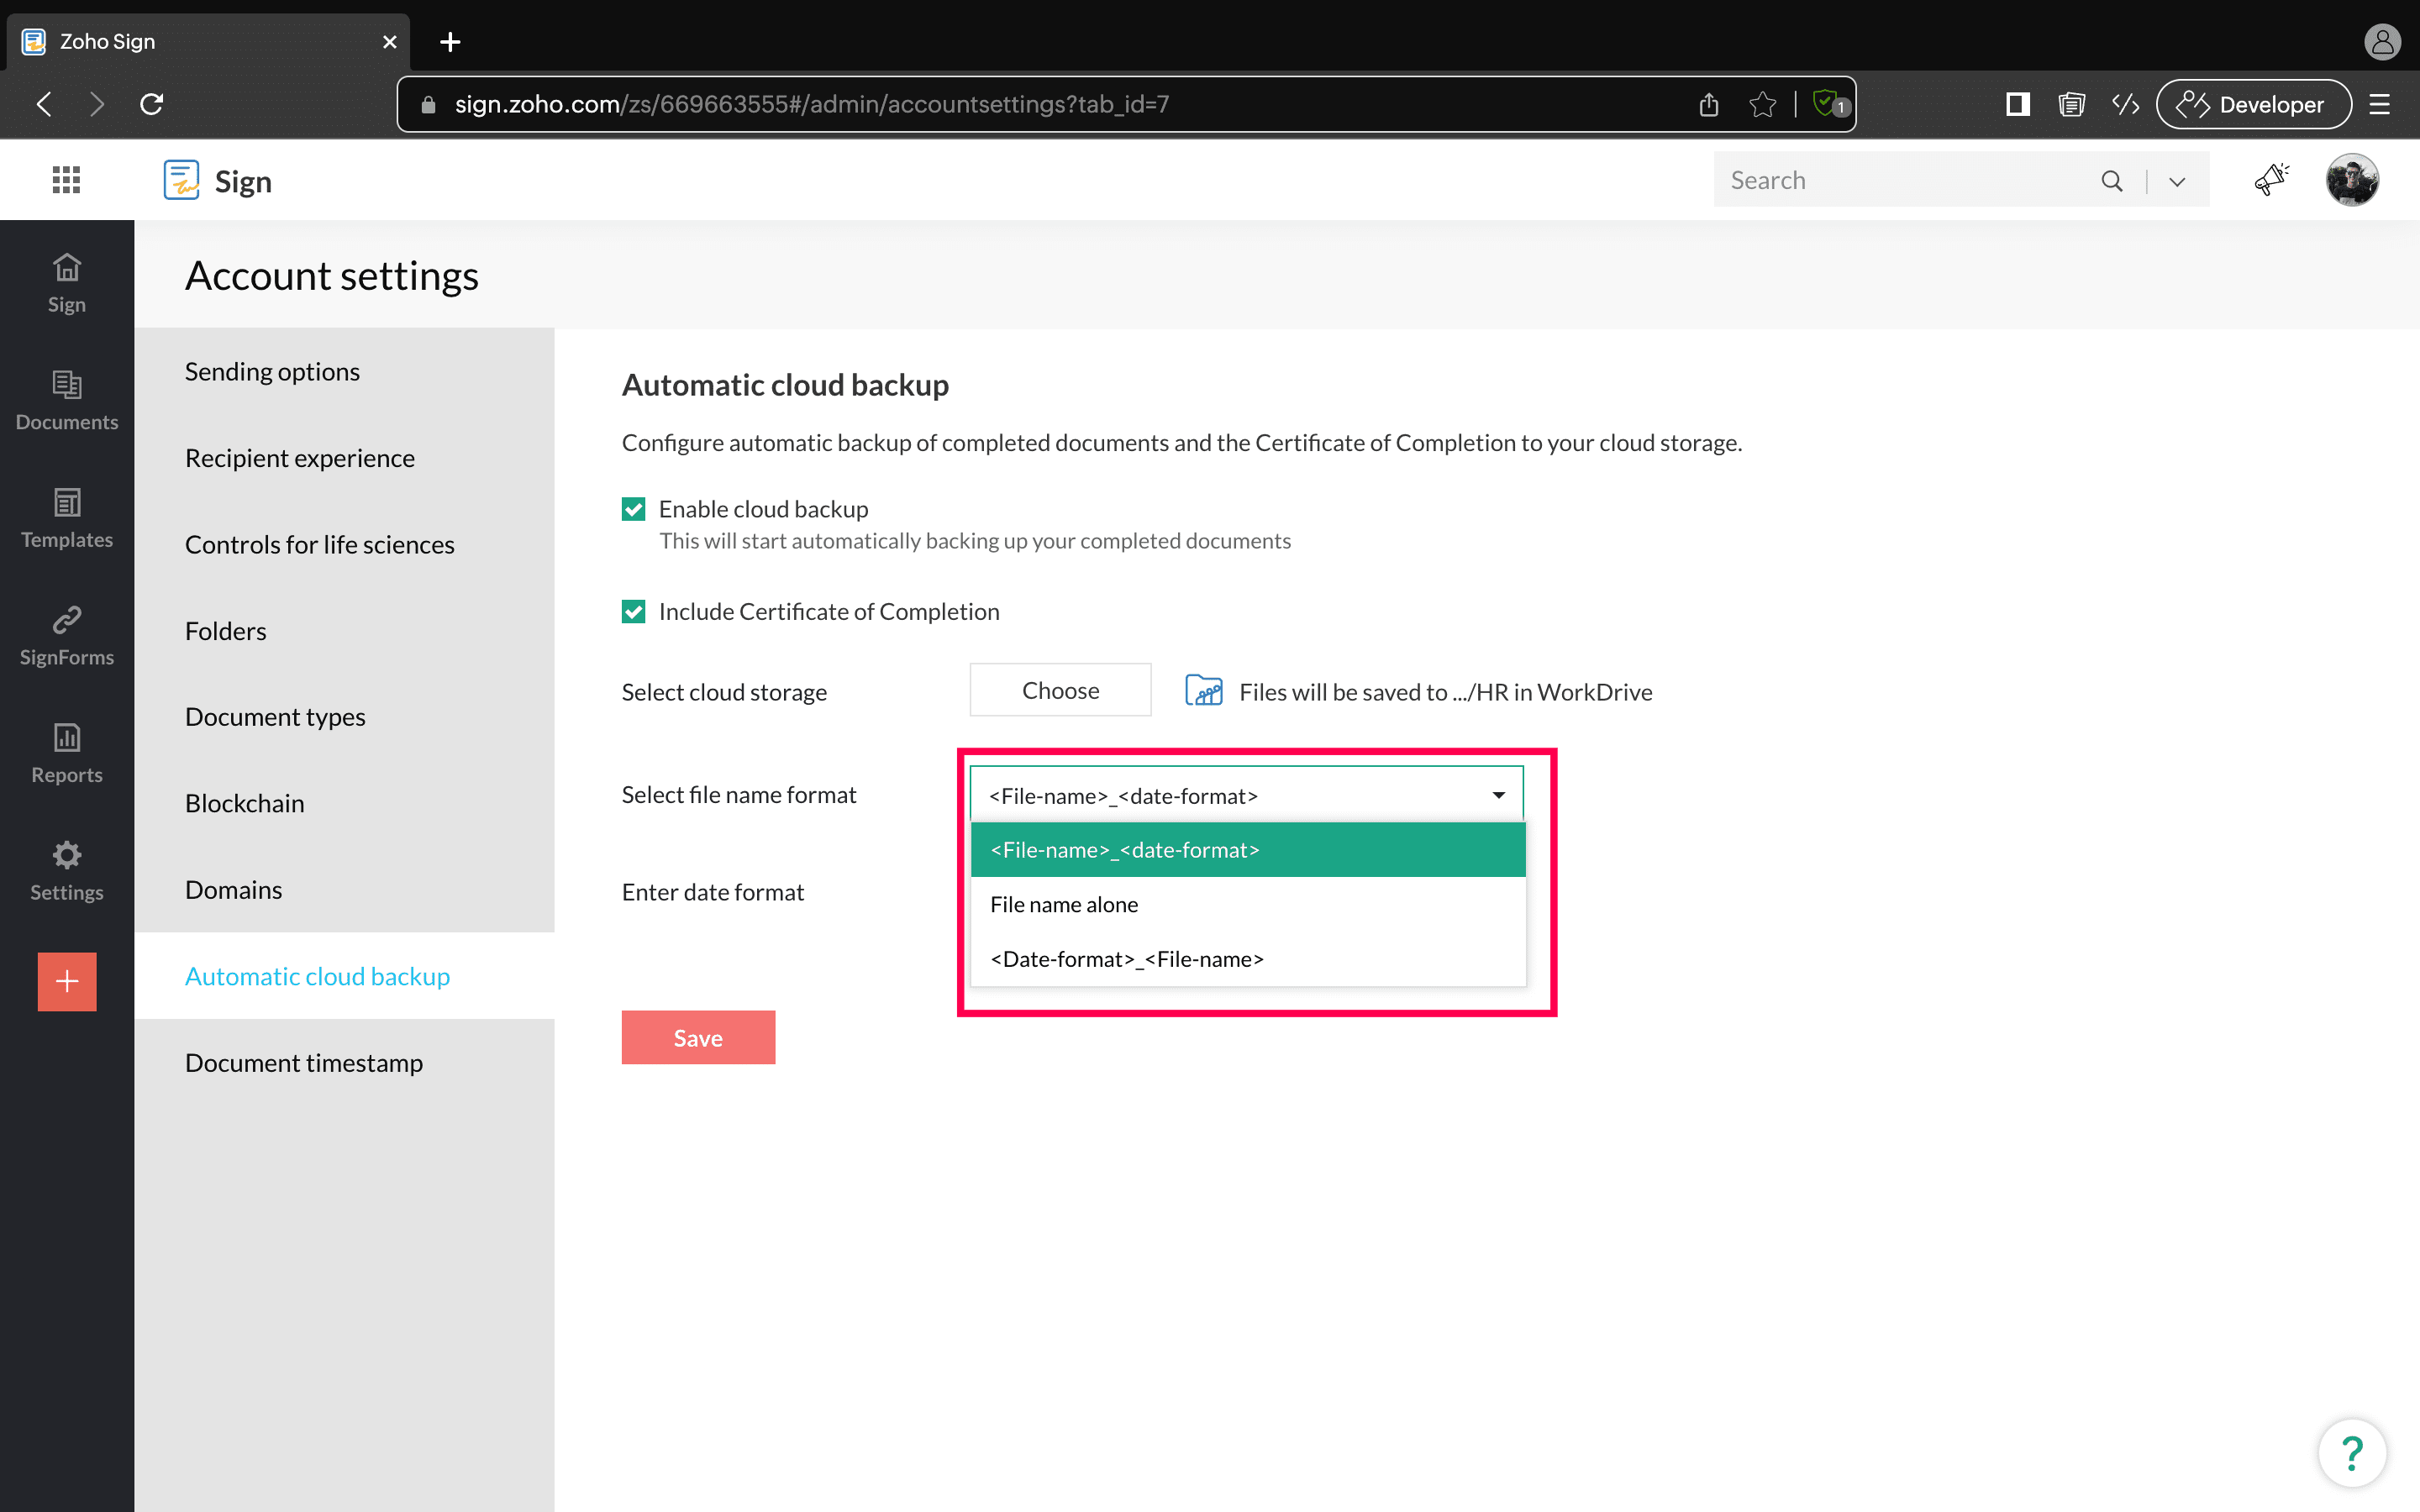Switch to Sending options tab

(x=272, y=371)
